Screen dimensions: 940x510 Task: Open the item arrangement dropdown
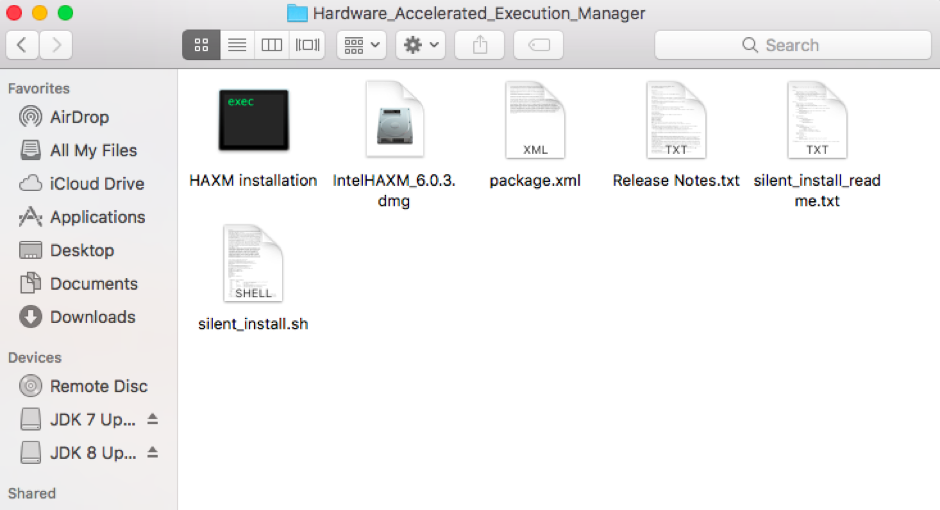pos(361,45)
